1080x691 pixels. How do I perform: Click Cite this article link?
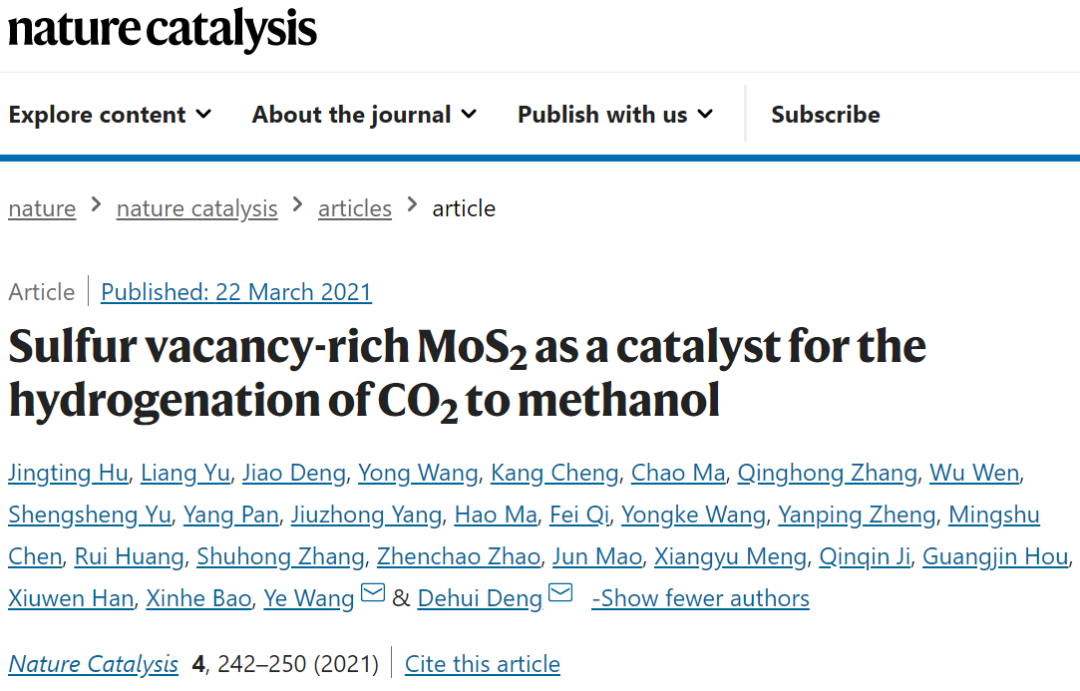482,664
